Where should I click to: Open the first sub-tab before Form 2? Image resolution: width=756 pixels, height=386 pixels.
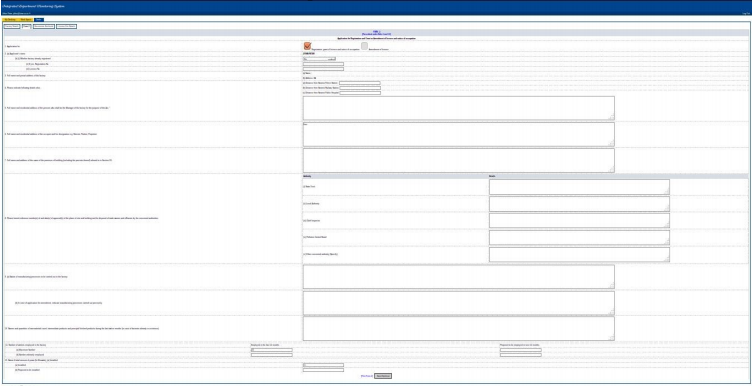pos(12,27)
